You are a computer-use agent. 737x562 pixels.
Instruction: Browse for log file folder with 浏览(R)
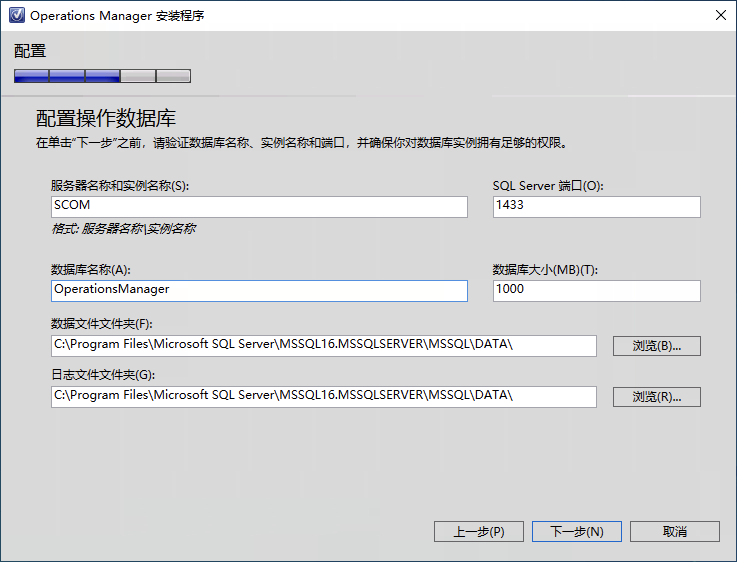point(657,397)
